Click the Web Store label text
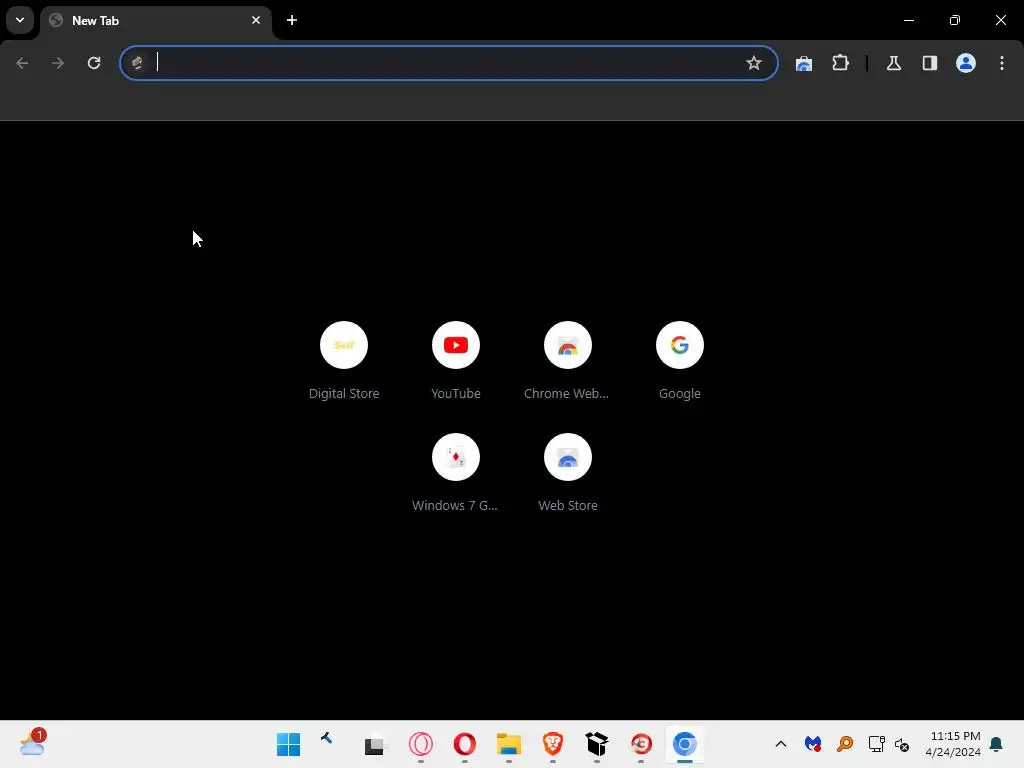The height and width of the screenshot is (768, 1024). point(568,505)
